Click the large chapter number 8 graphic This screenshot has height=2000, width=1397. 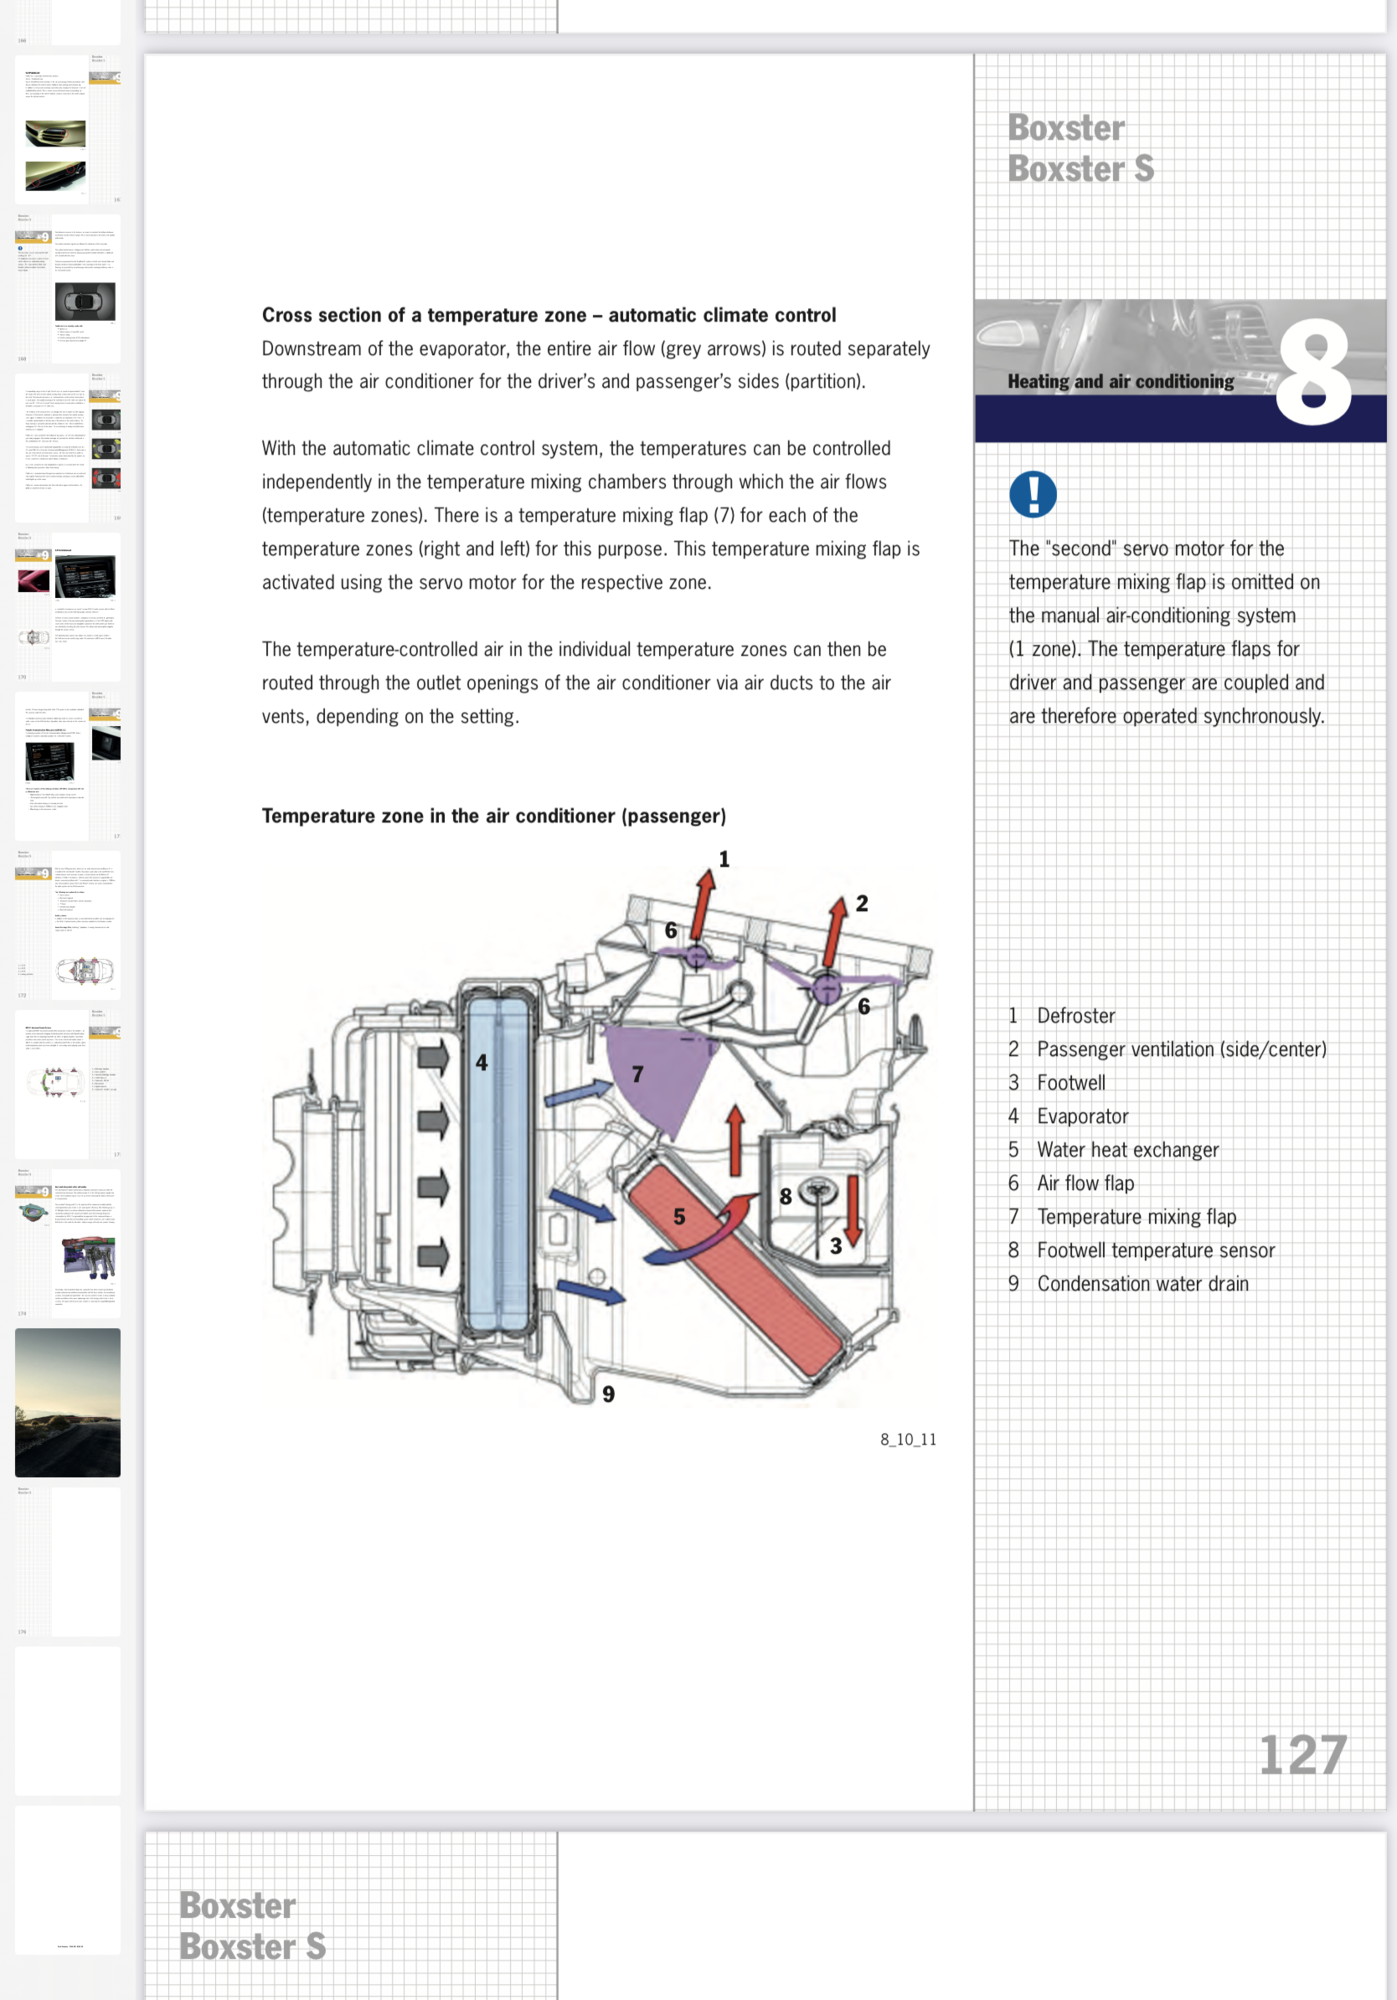pos(1314,372)
